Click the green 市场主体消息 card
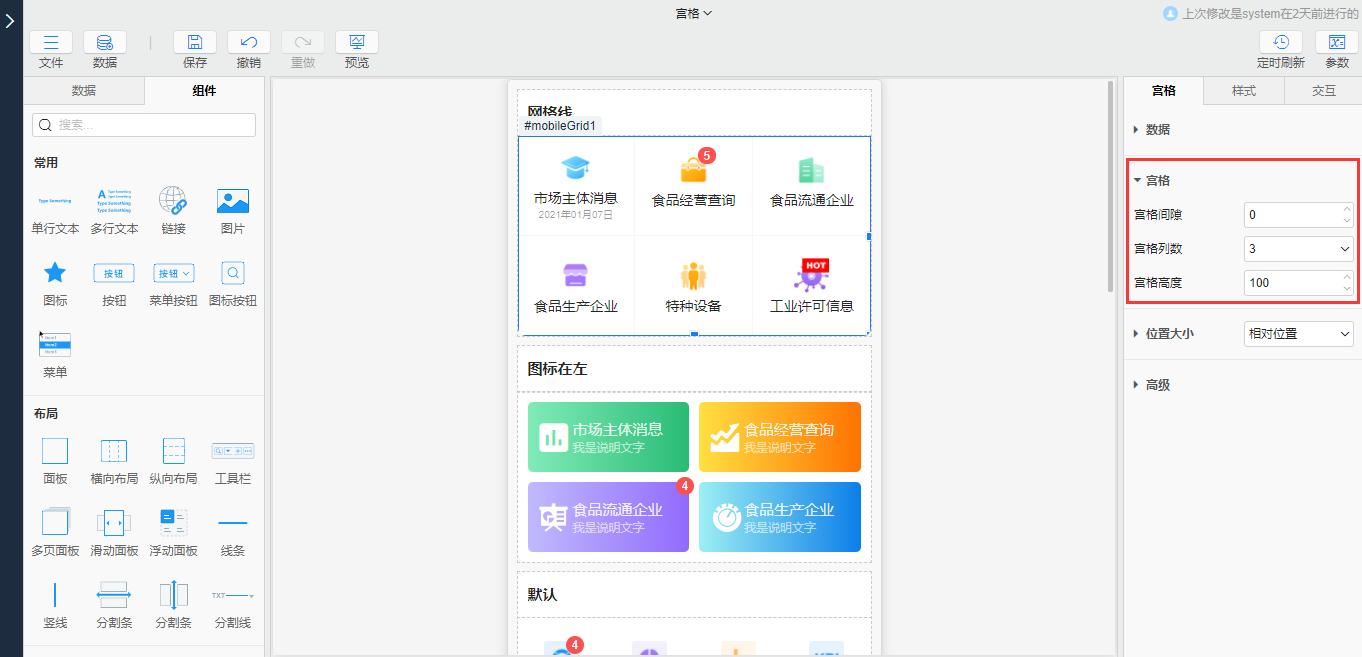The width and height of the screenshot is (1362, 657). (608, 437)
